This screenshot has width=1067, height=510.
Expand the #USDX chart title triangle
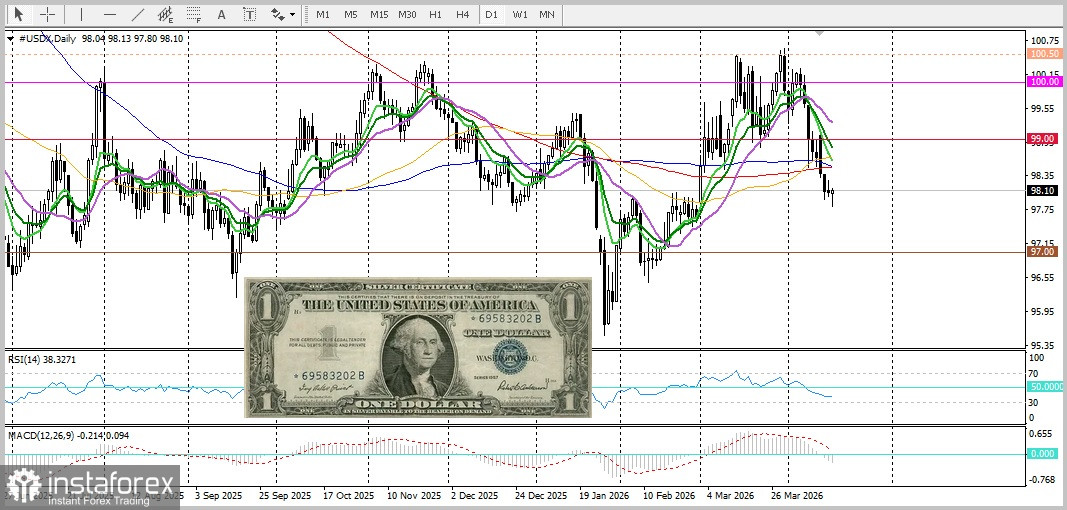(x=11, y=38)
